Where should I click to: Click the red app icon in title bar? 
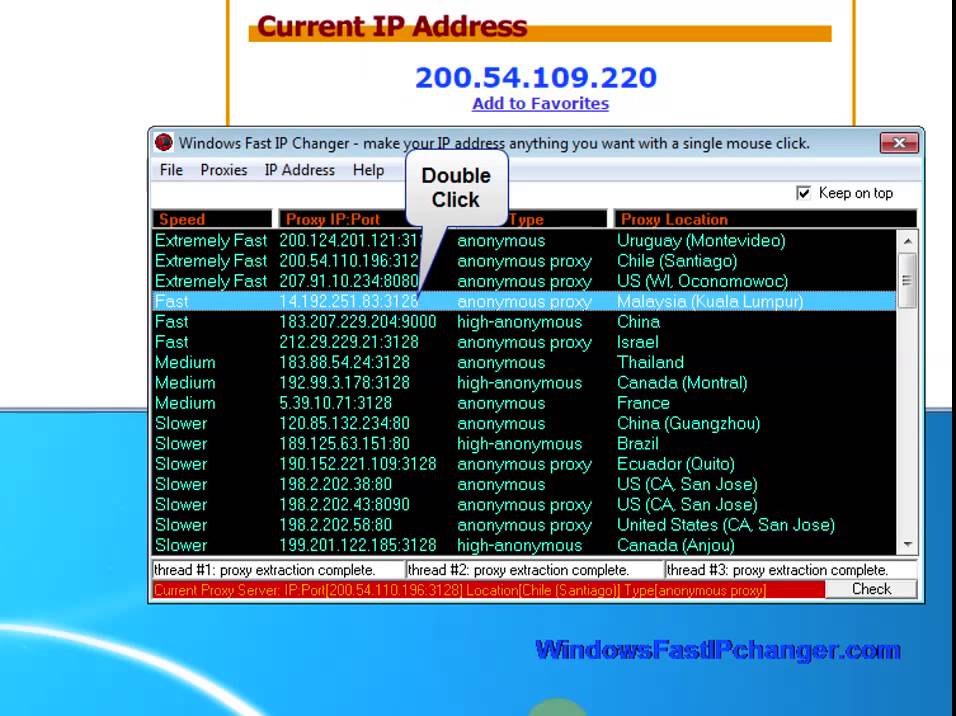pos(163,143)
